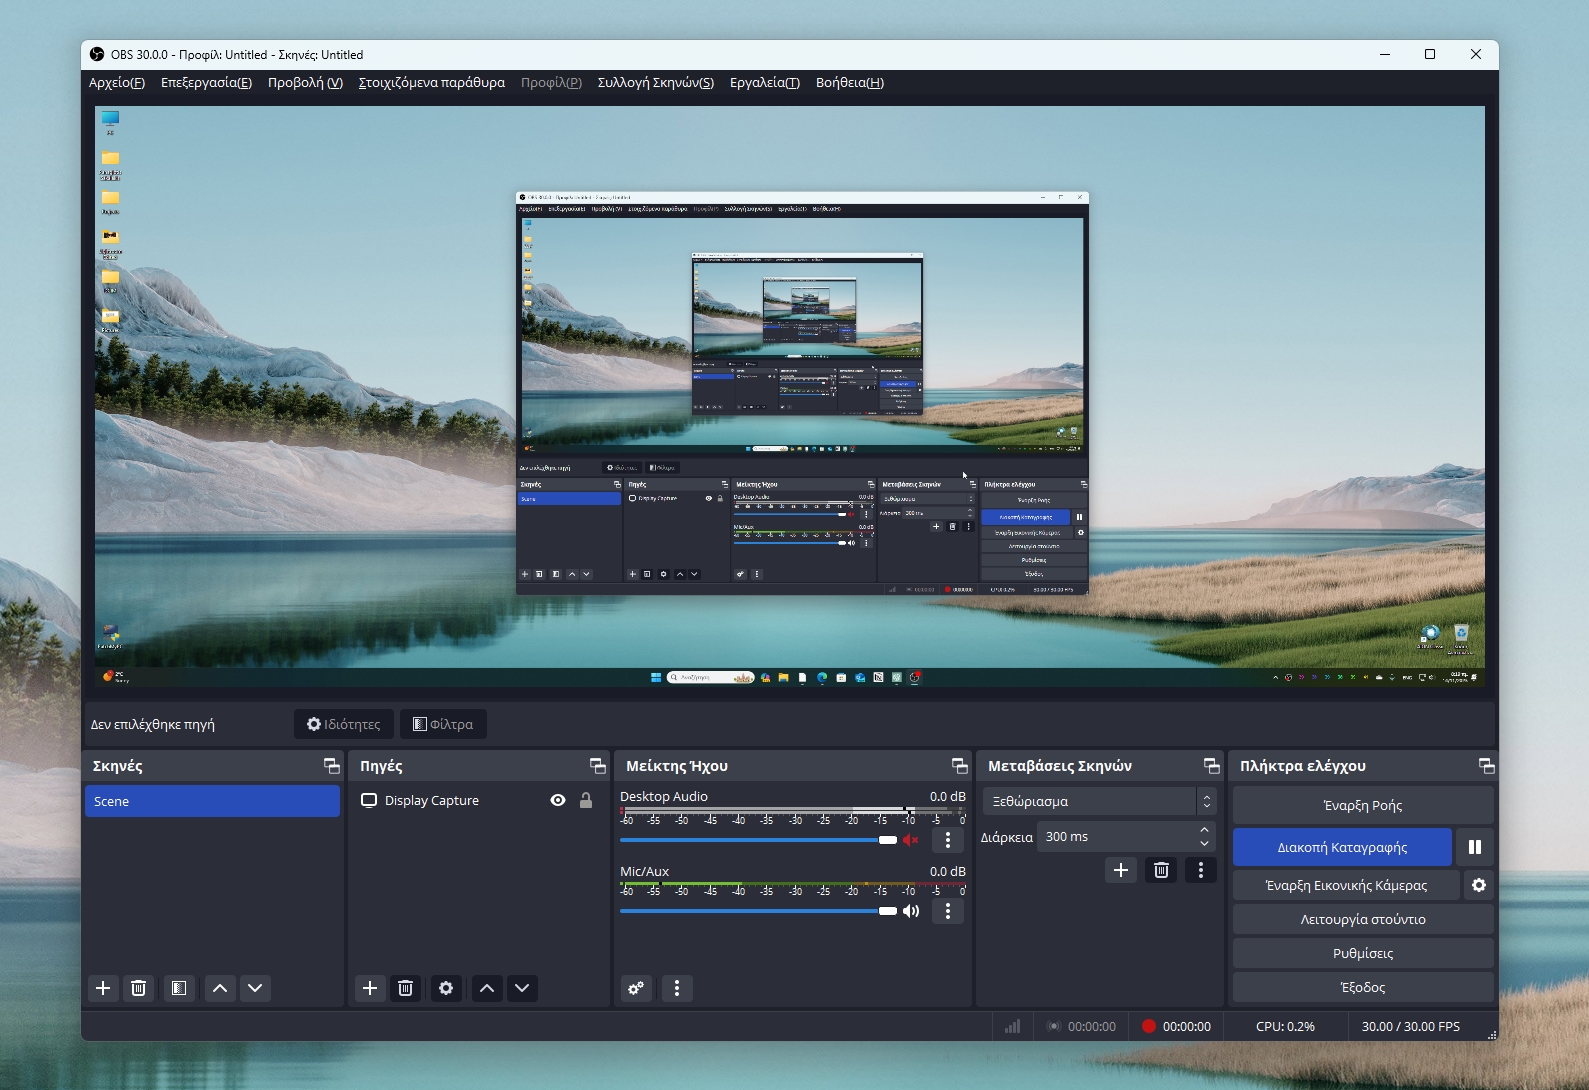Viewport: 1589px width, 1090px height.
Task: Pause the recording with pause icon
Action: 1474,847
